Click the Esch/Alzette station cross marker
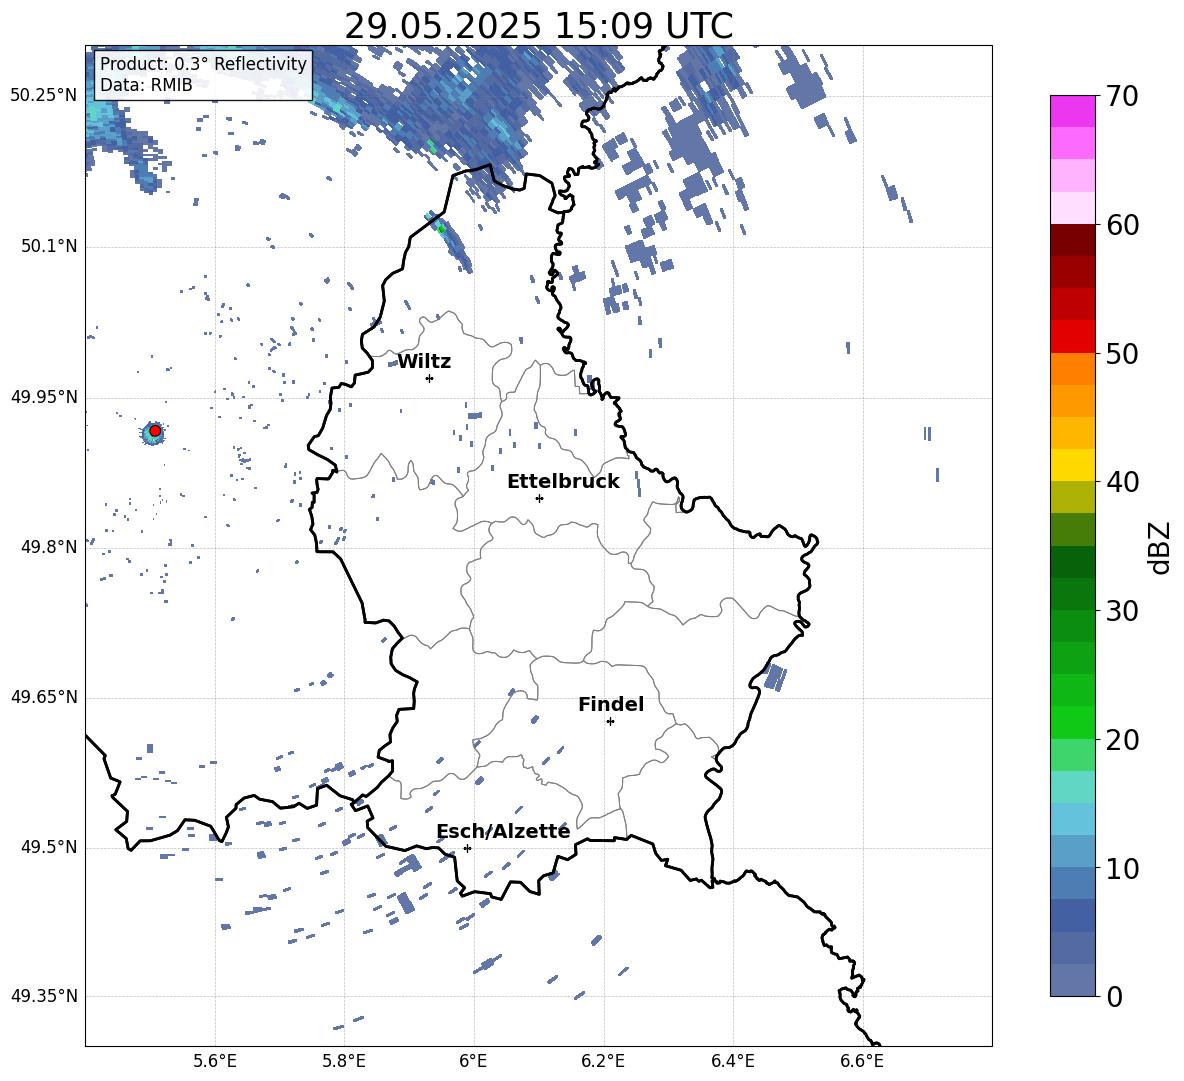The image size is (1184, 1081). click(x=467, y=848)
